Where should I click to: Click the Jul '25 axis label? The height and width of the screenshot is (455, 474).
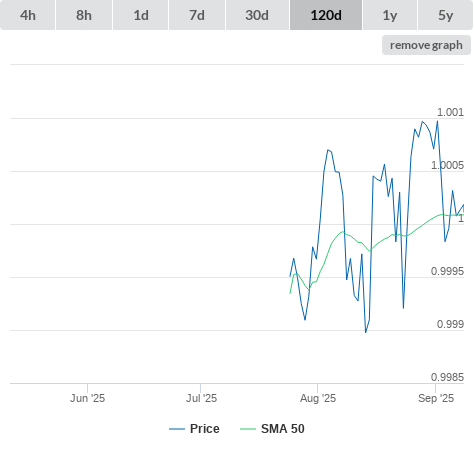click(x=201, y=398)
